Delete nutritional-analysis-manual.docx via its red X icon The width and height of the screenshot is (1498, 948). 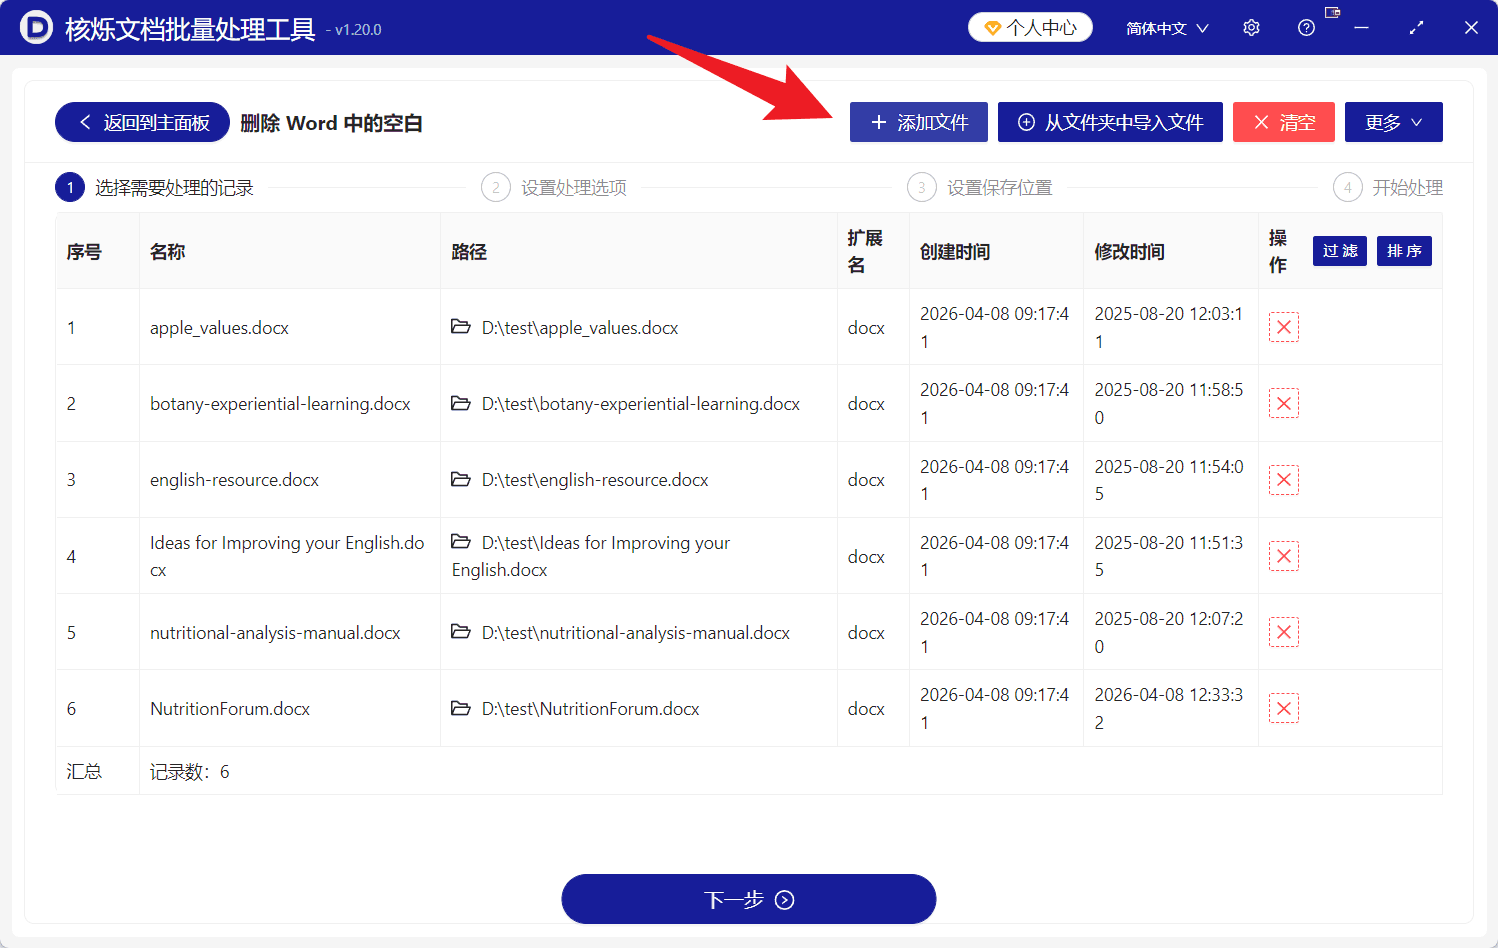pyautogui.click(x=1284, y=631)
